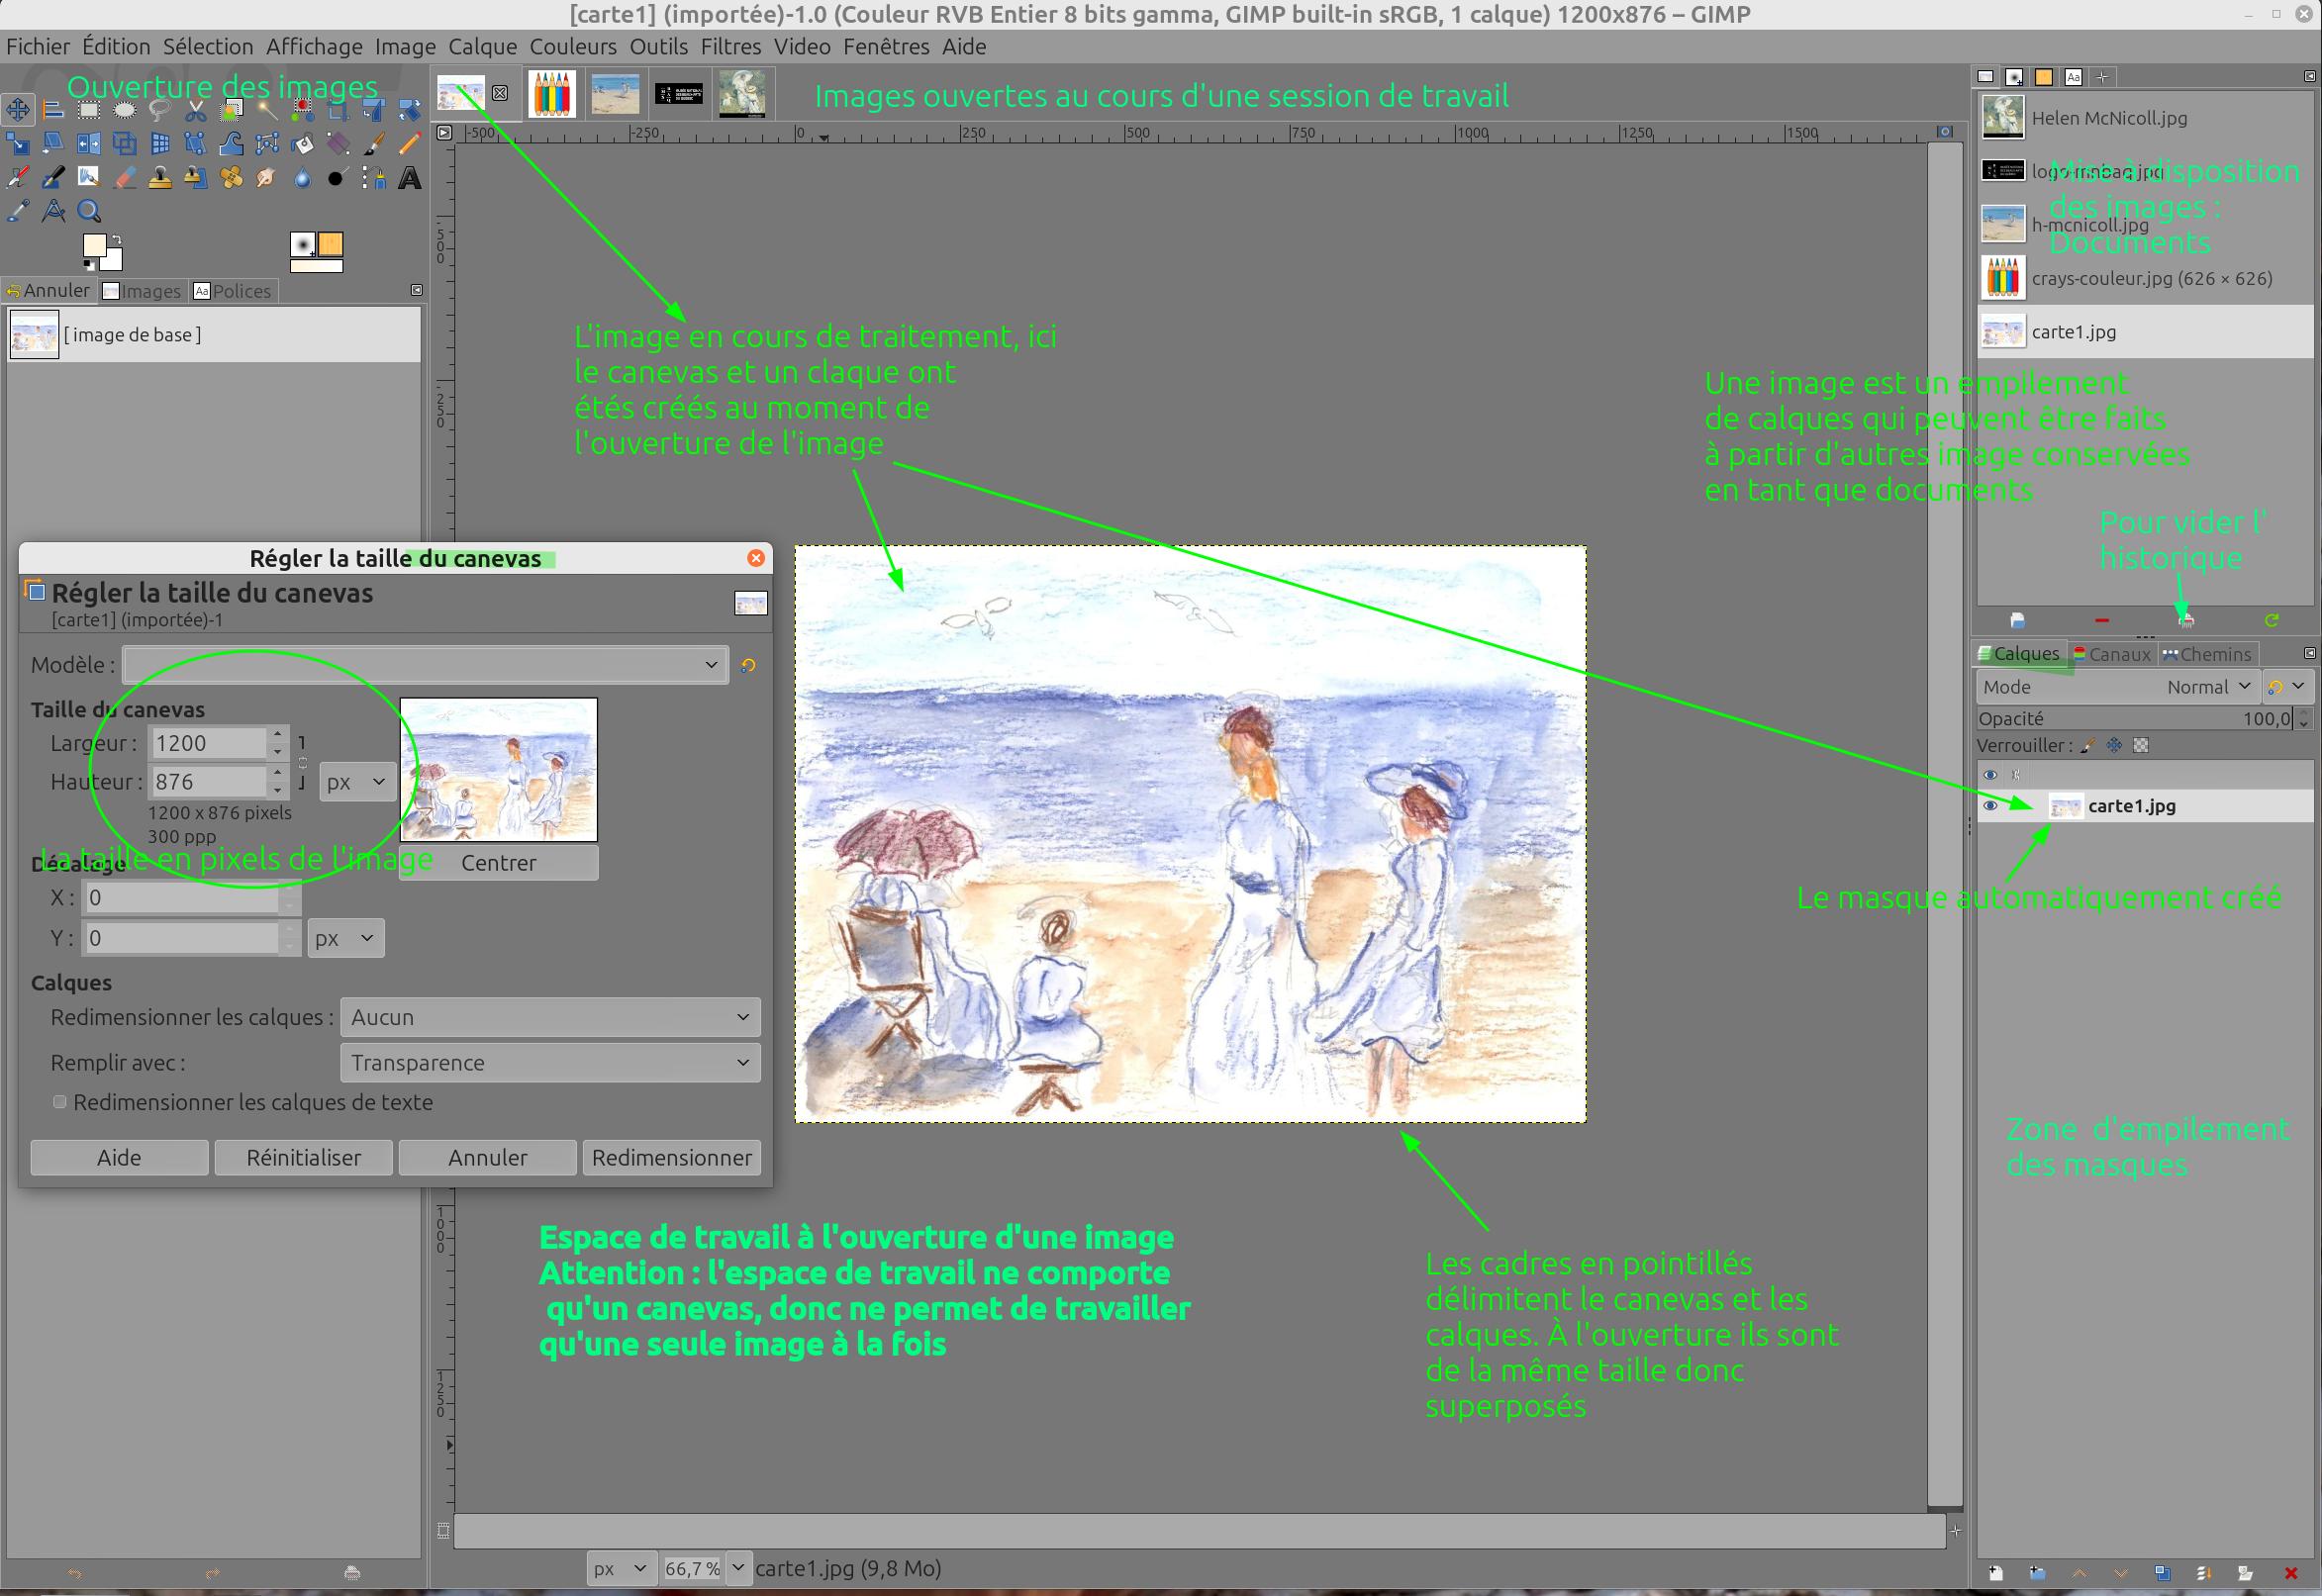Click the duplicate layer icon
Viewport: 2322px width, 1596px height.
(2163, 1573)
